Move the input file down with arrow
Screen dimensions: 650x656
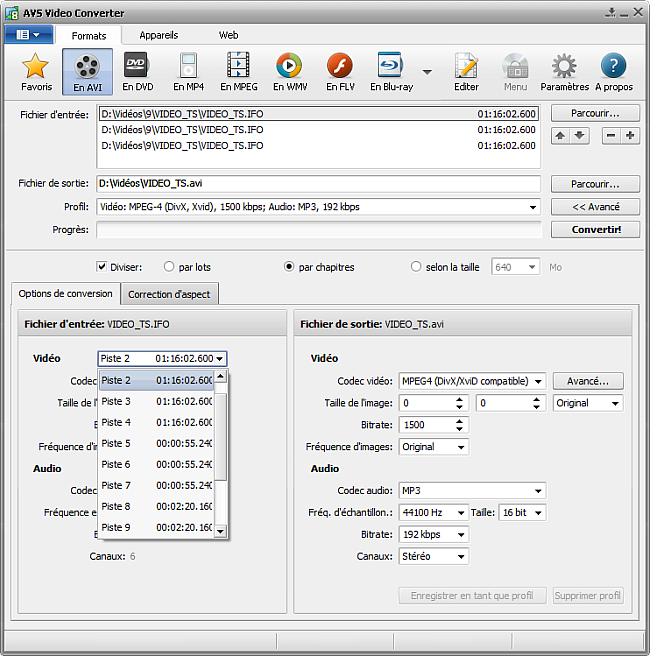580,136
